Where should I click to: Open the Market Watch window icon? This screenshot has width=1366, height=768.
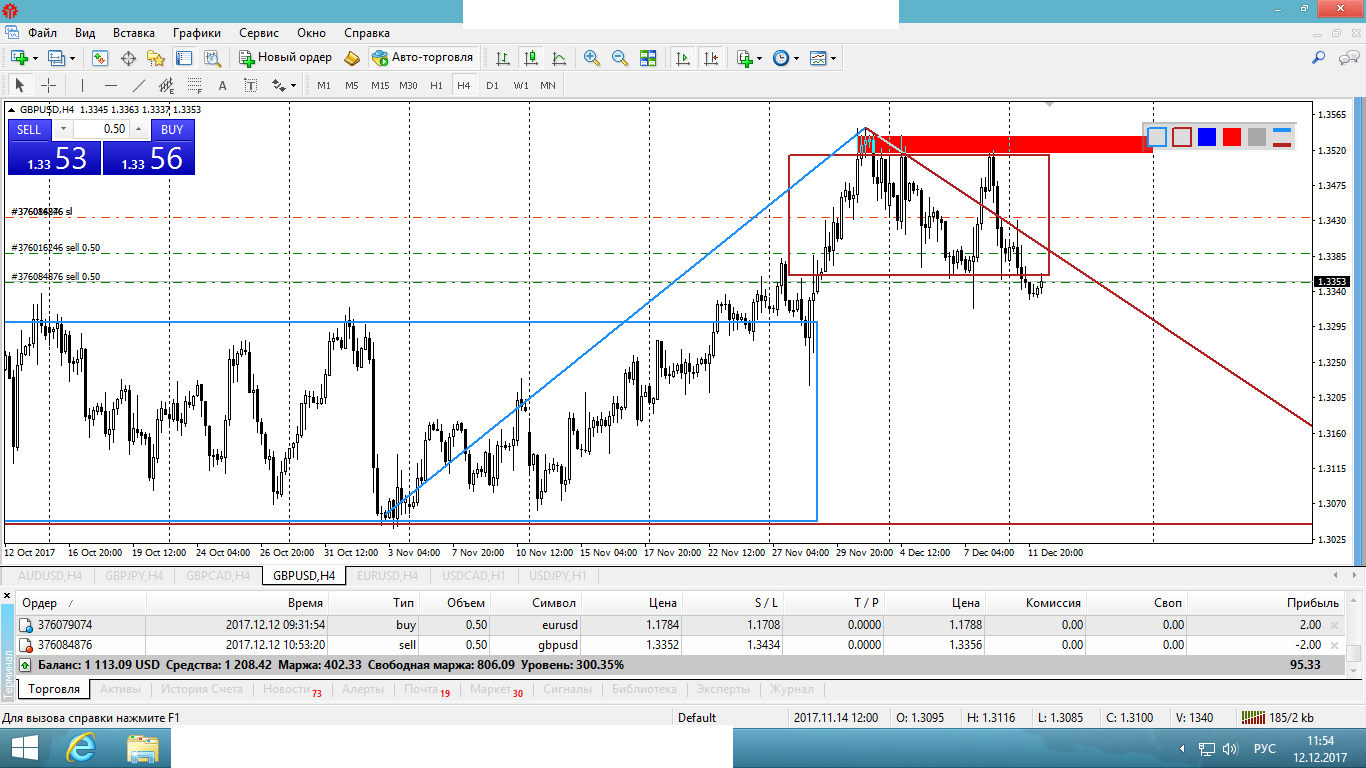pyautogui.click(x=100, y=58)
